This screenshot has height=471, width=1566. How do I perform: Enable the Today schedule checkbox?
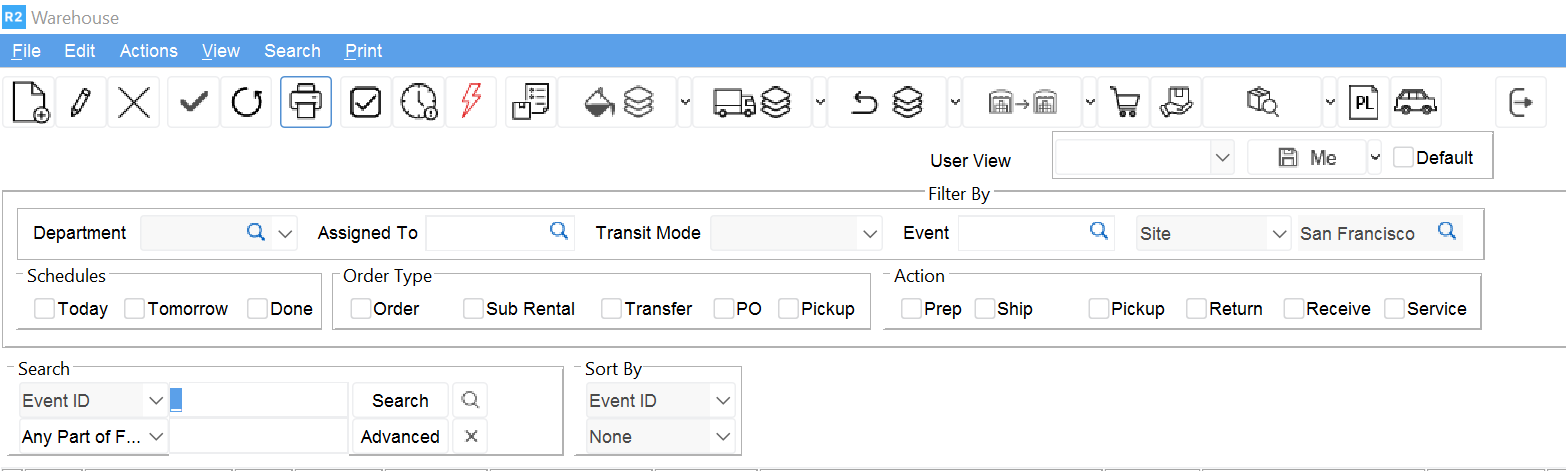point(45,309)
